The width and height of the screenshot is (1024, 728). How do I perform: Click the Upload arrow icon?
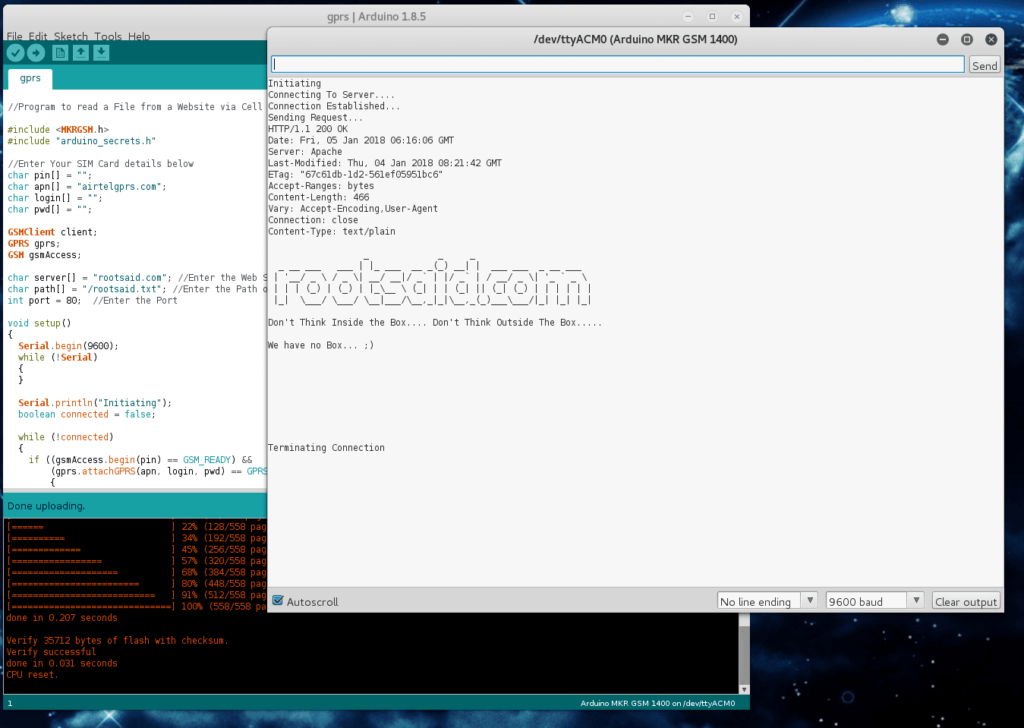[36, 53]
